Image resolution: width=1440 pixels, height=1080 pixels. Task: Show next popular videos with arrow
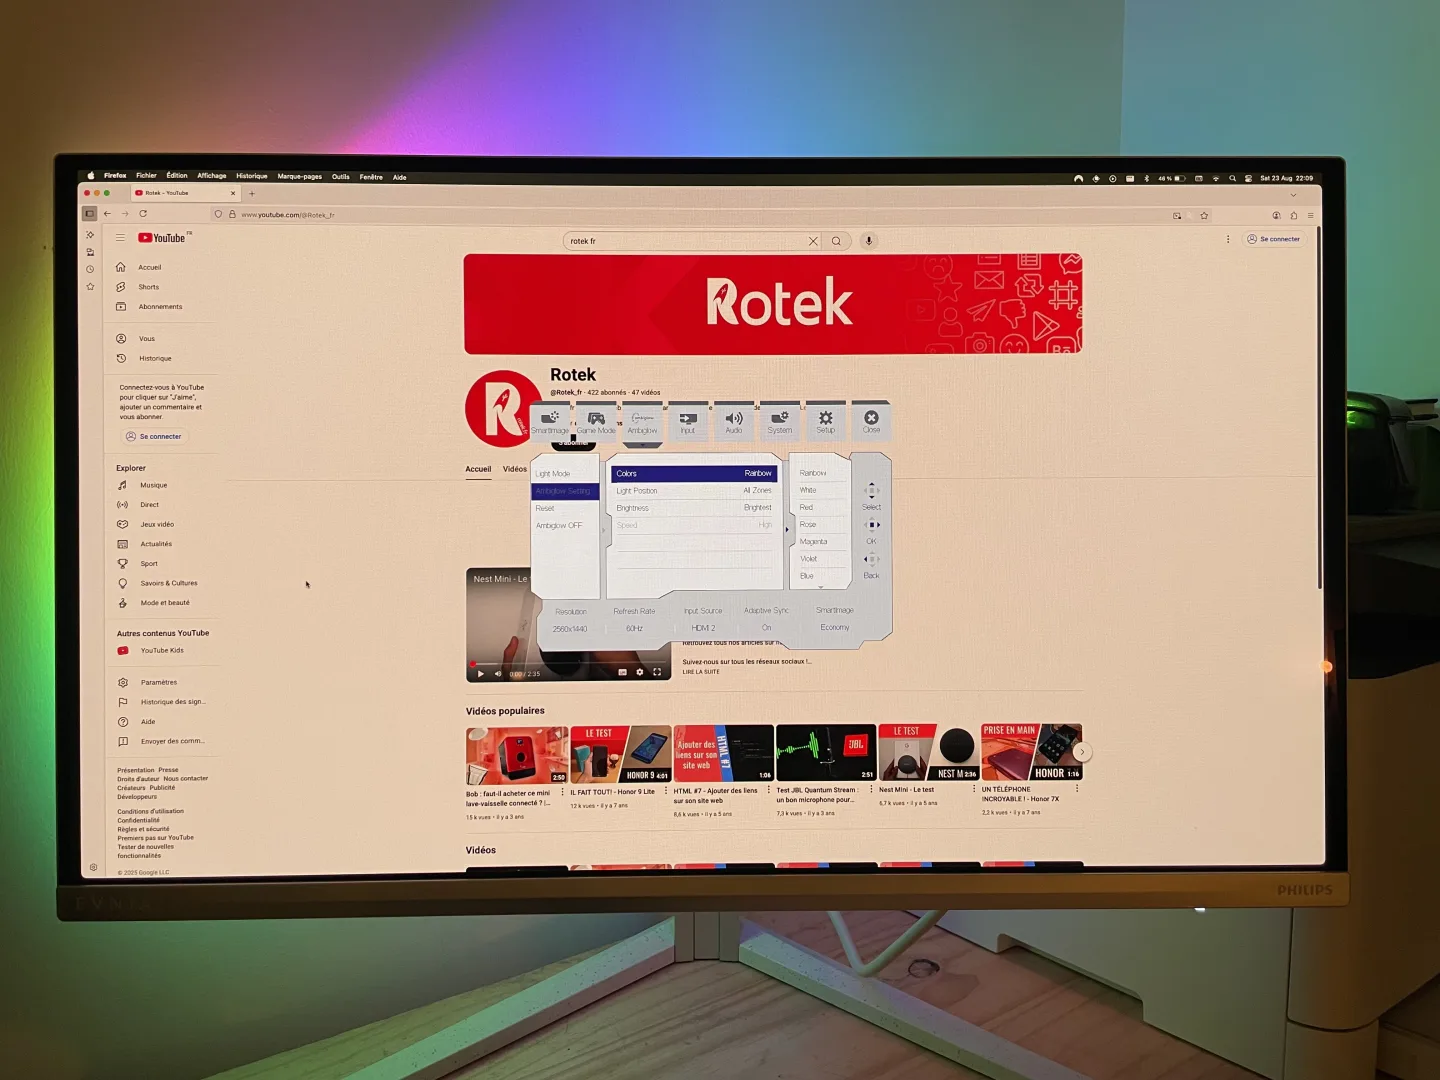tap(1081, 752)
